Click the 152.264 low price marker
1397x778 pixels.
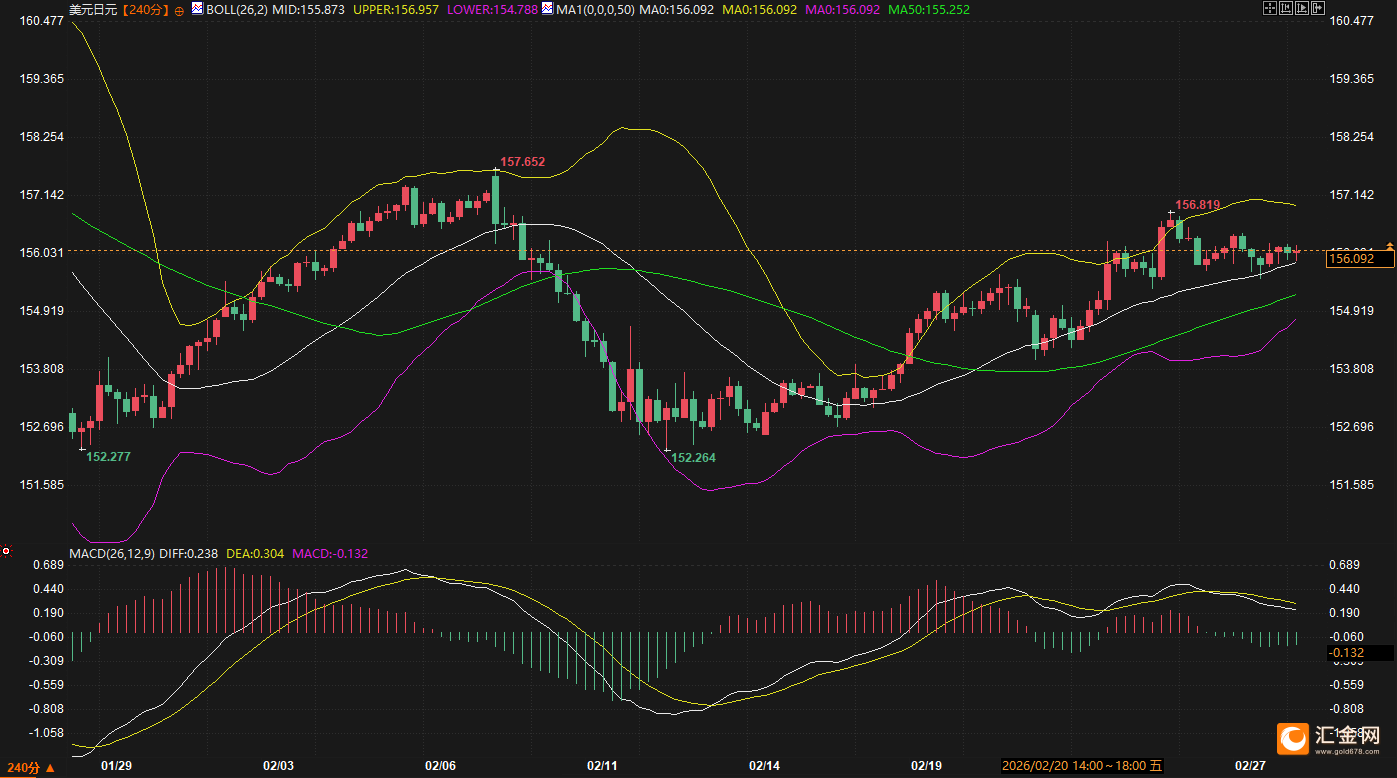click(694, 457)
